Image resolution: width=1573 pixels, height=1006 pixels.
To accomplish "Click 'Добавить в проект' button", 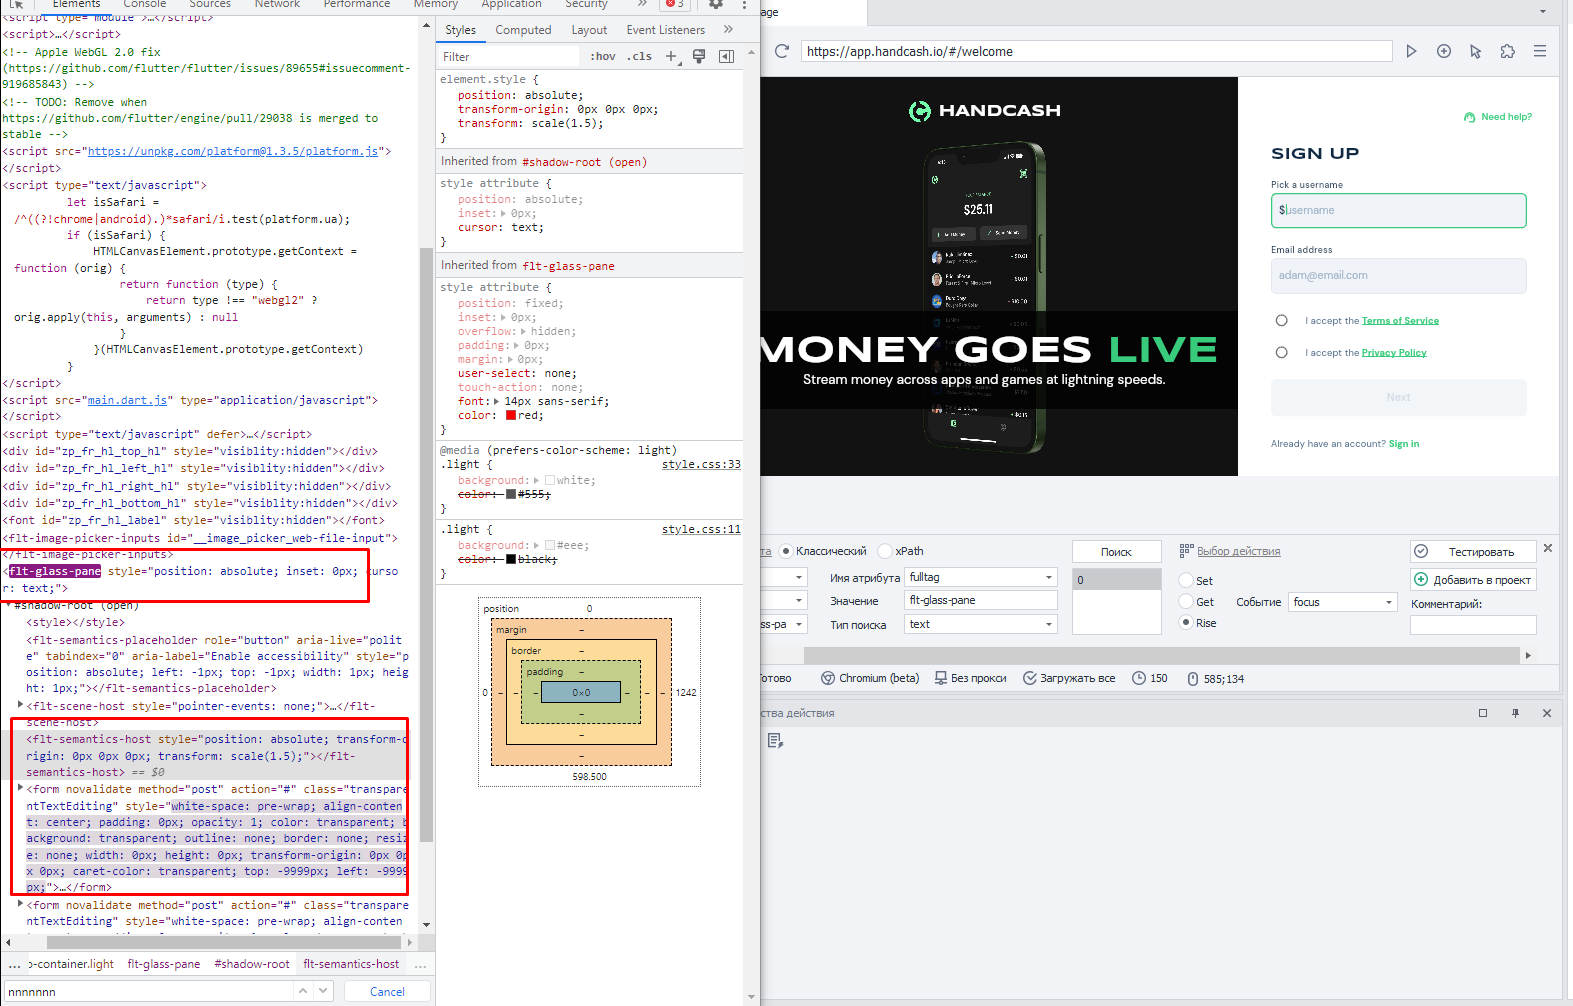I will coord(1473,580).
